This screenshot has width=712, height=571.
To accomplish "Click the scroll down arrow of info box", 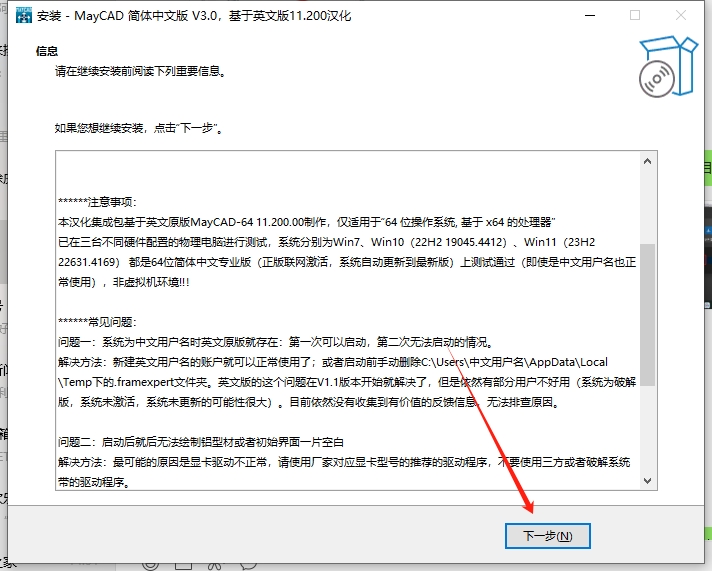I will point(648,481).
